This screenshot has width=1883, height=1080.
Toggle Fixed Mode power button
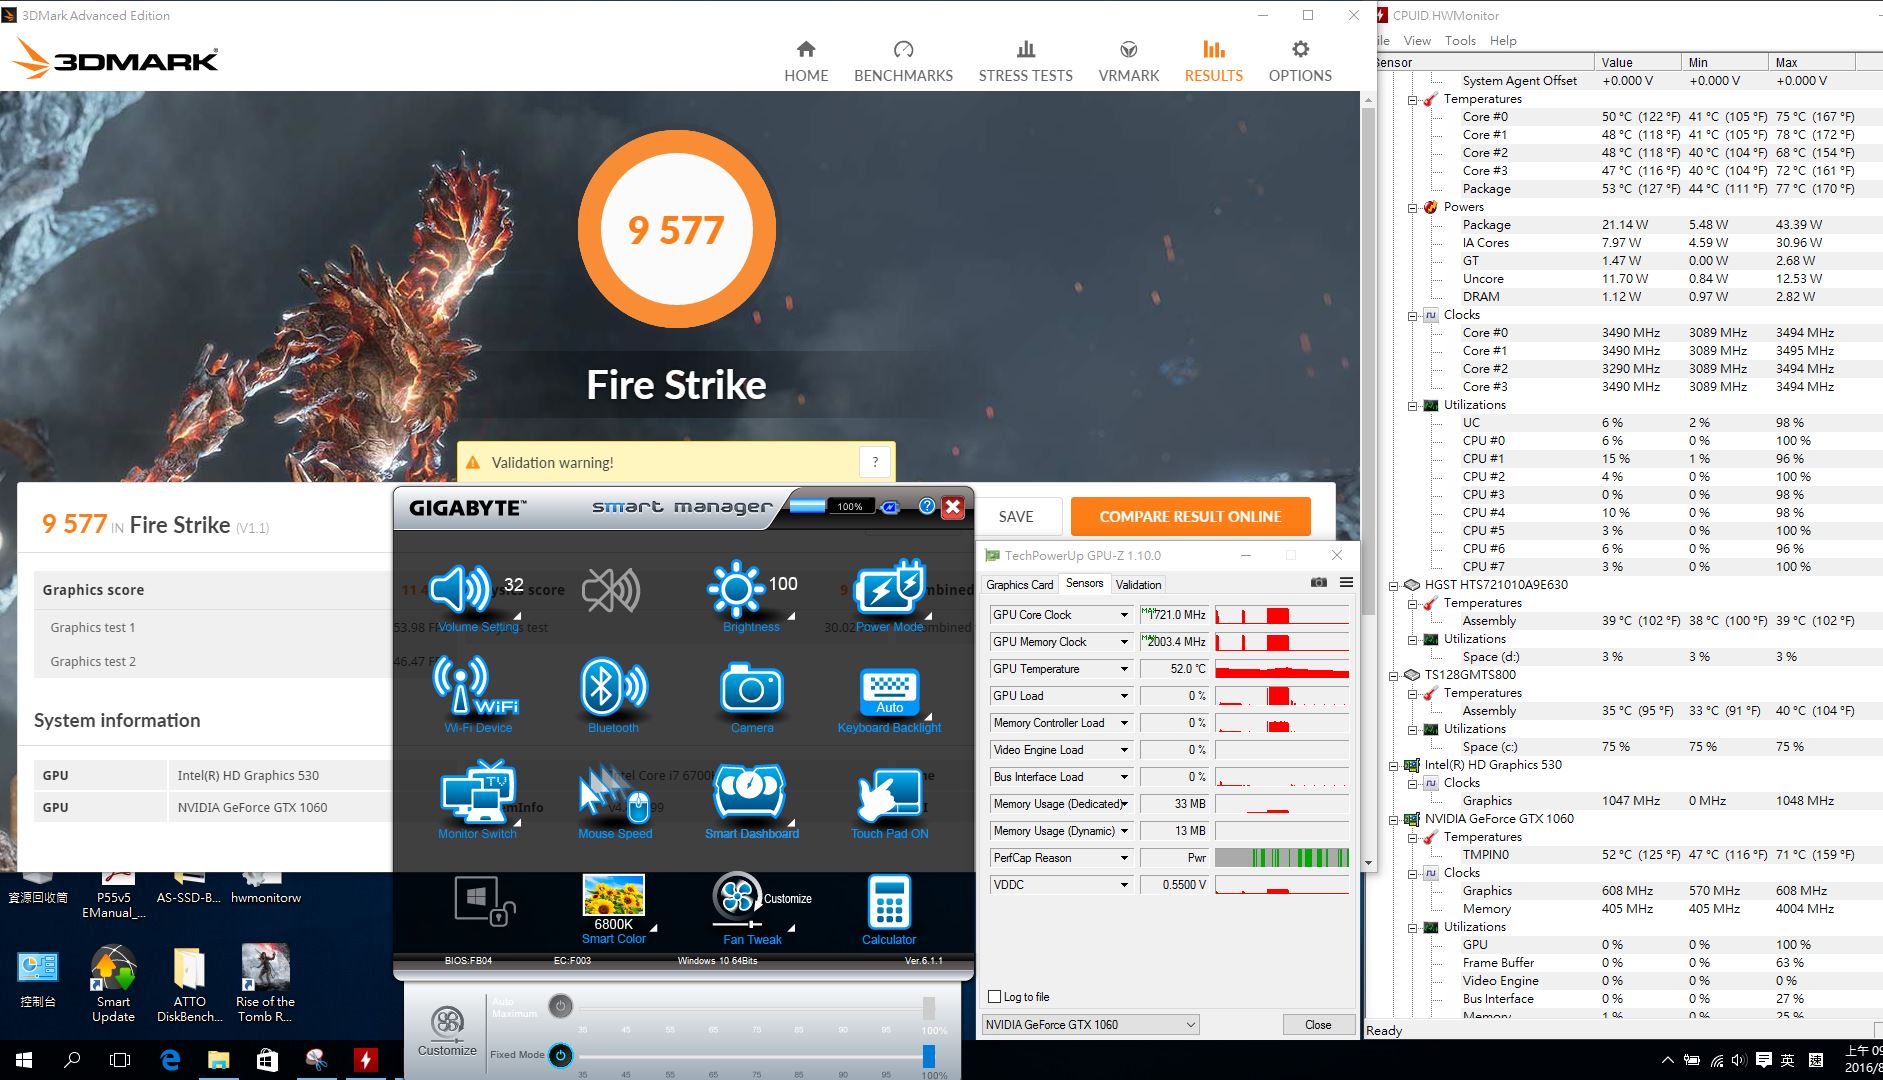(561, 1055)
